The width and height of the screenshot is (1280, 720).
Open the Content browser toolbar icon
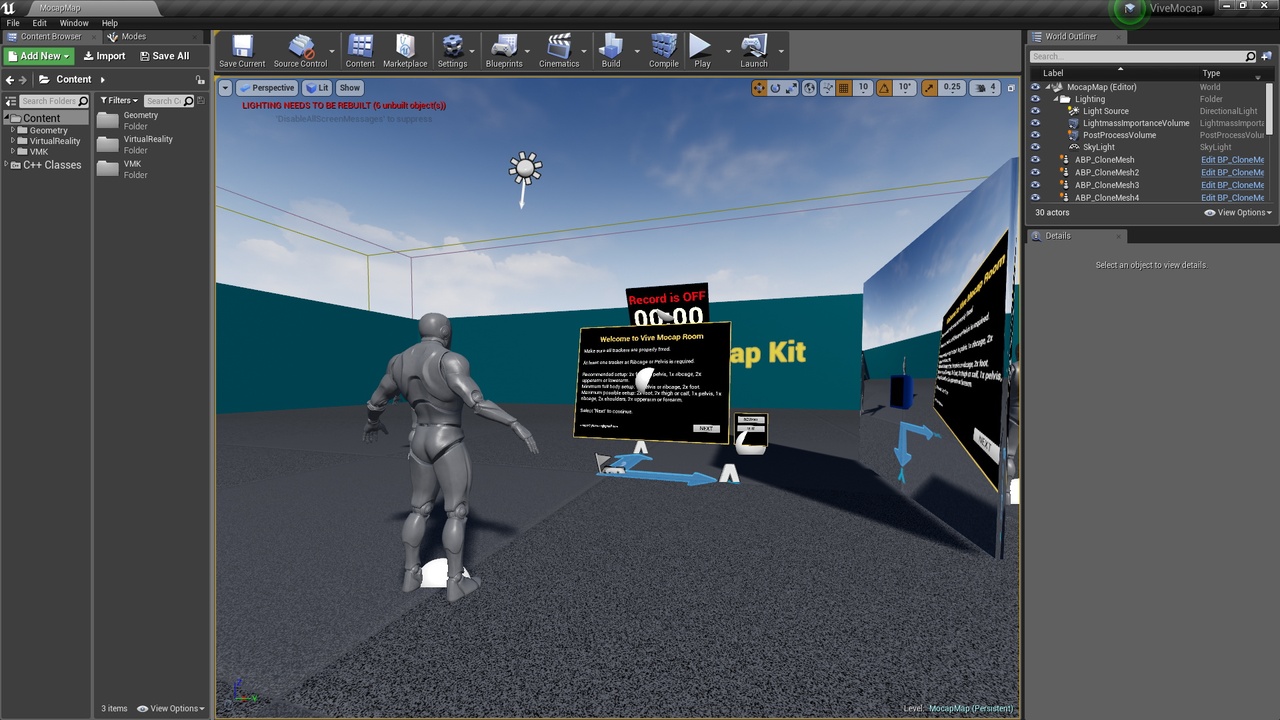click(x=360, y=51)
